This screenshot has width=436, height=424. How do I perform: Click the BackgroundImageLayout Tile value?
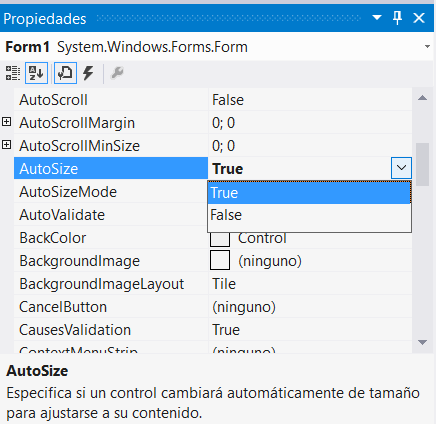[224, 284]
